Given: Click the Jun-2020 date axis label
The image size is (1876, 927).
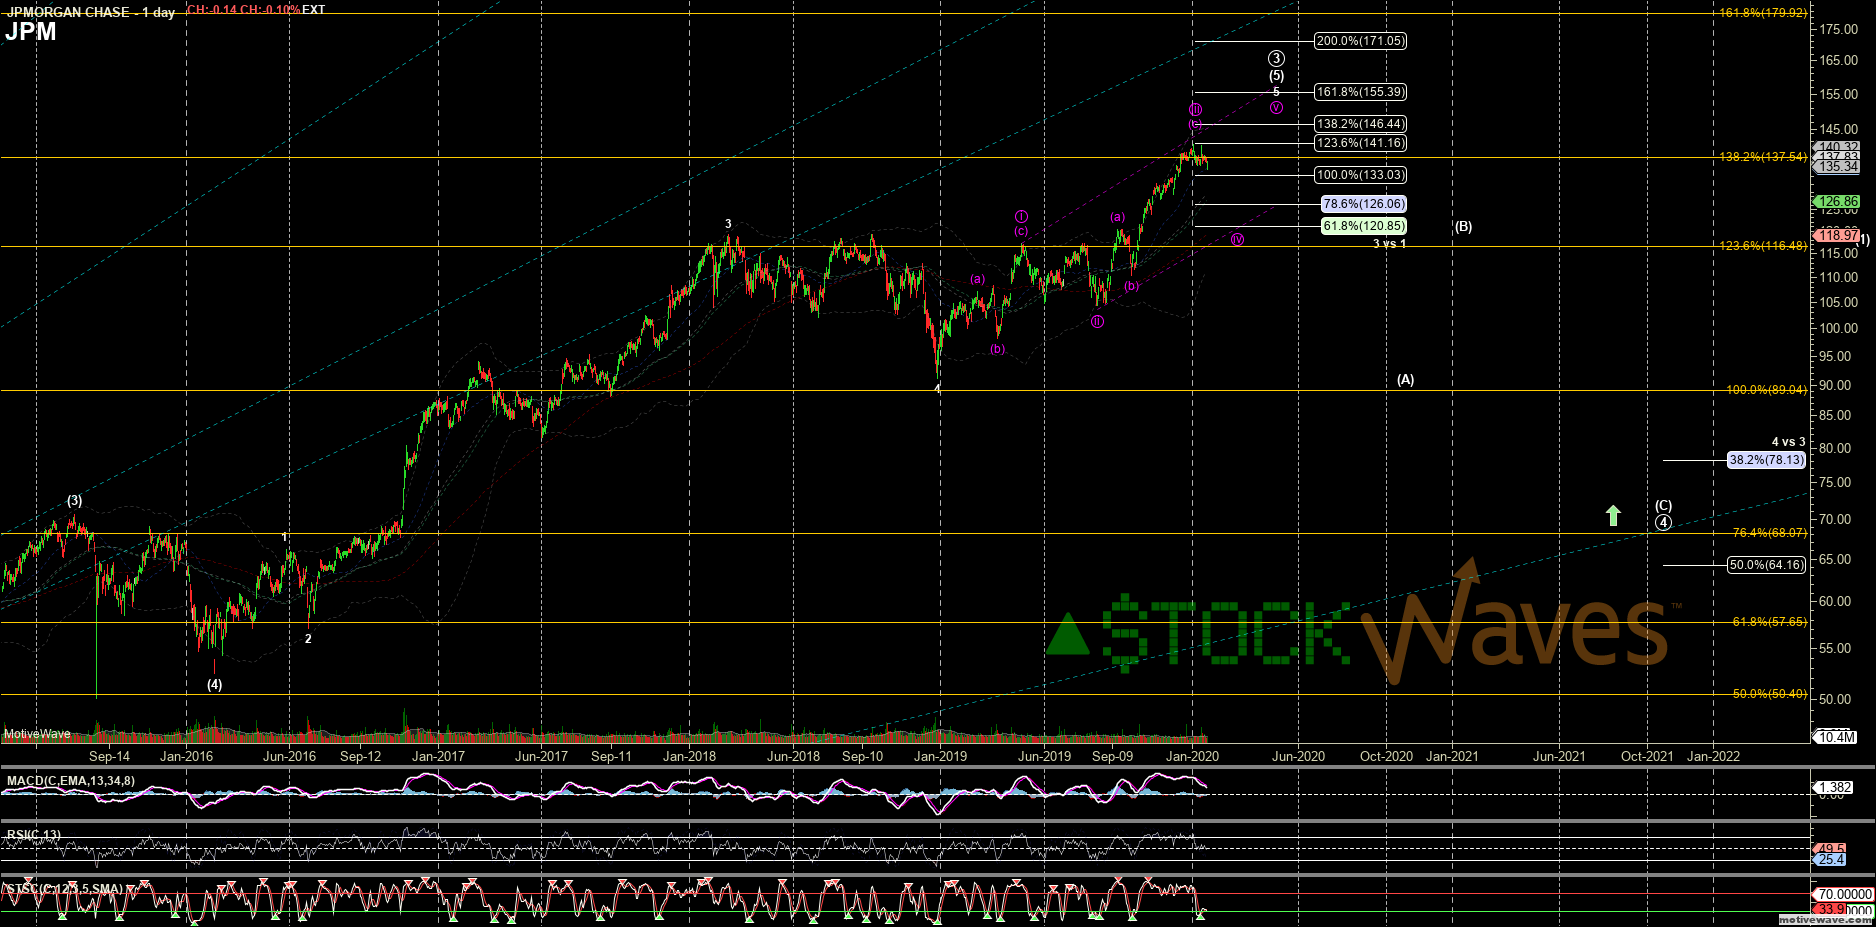Looking at the screenshot, I should click(x=1298, y=756).
